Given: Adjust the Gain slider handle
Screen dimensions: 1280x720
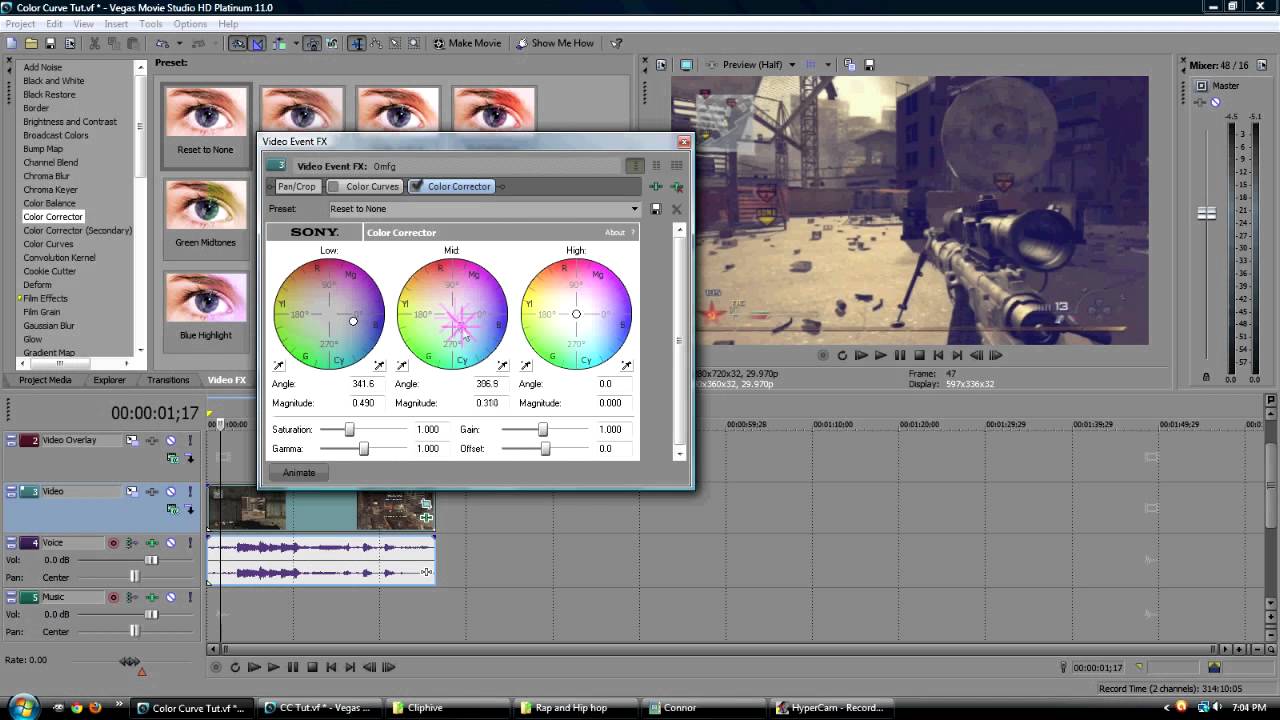Looking at the screenshot, I should pos(543,430).
